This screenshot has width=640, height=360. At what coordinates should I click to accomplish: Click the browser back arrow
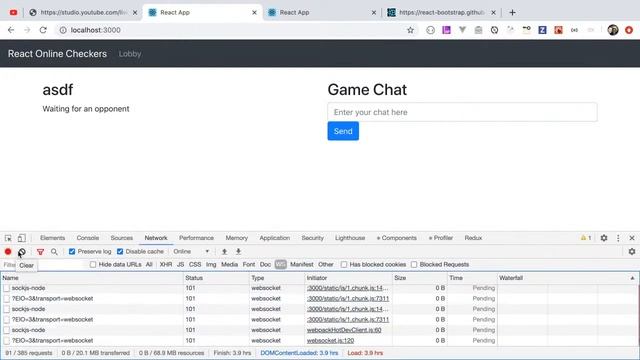(11, 30)
